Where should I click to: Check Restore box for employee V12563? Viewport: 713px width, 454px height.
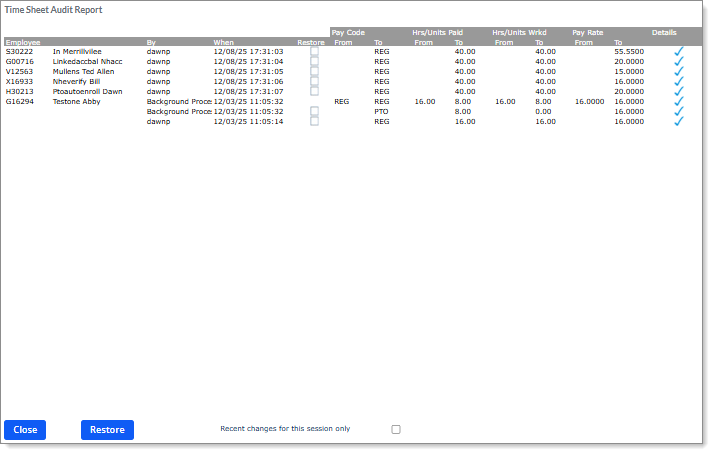(x=315, y=71)
